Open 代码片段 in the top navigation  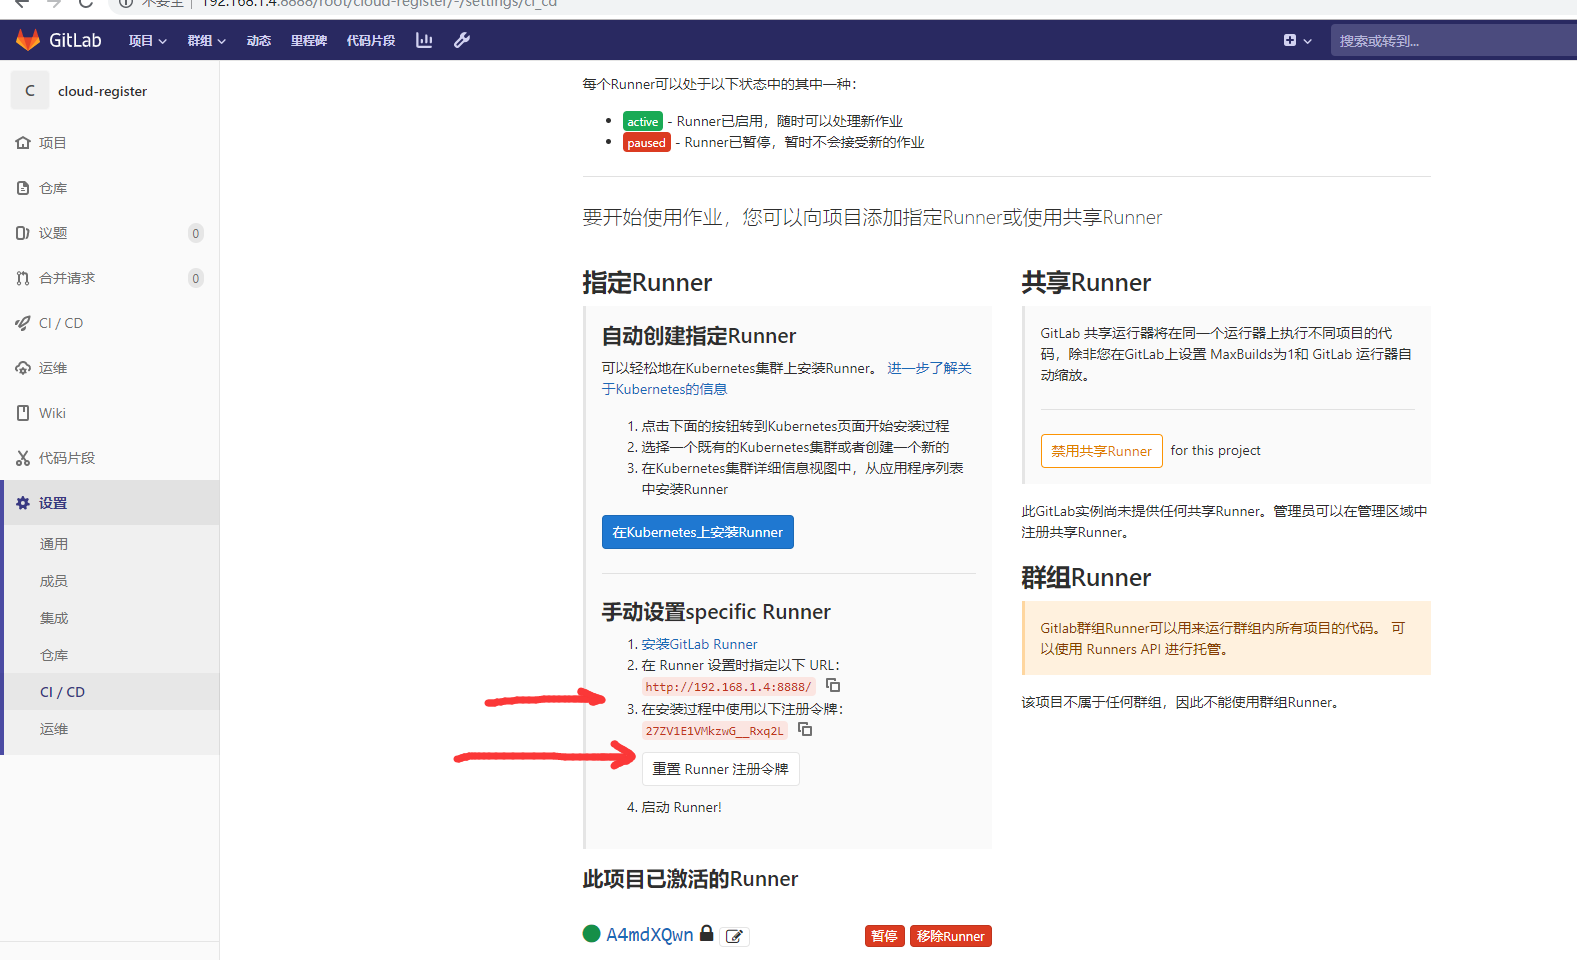pyautogui.click(x=371, y=40)
